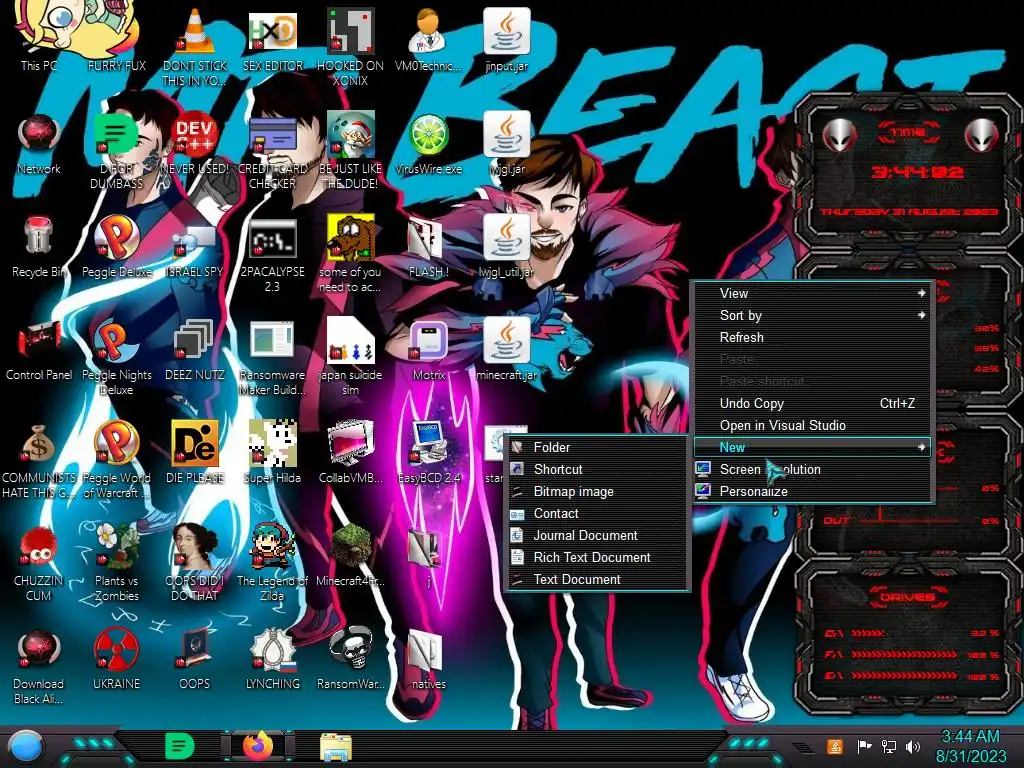
Task: Create a new Rich Text Document
Action: tap(597, 558)
